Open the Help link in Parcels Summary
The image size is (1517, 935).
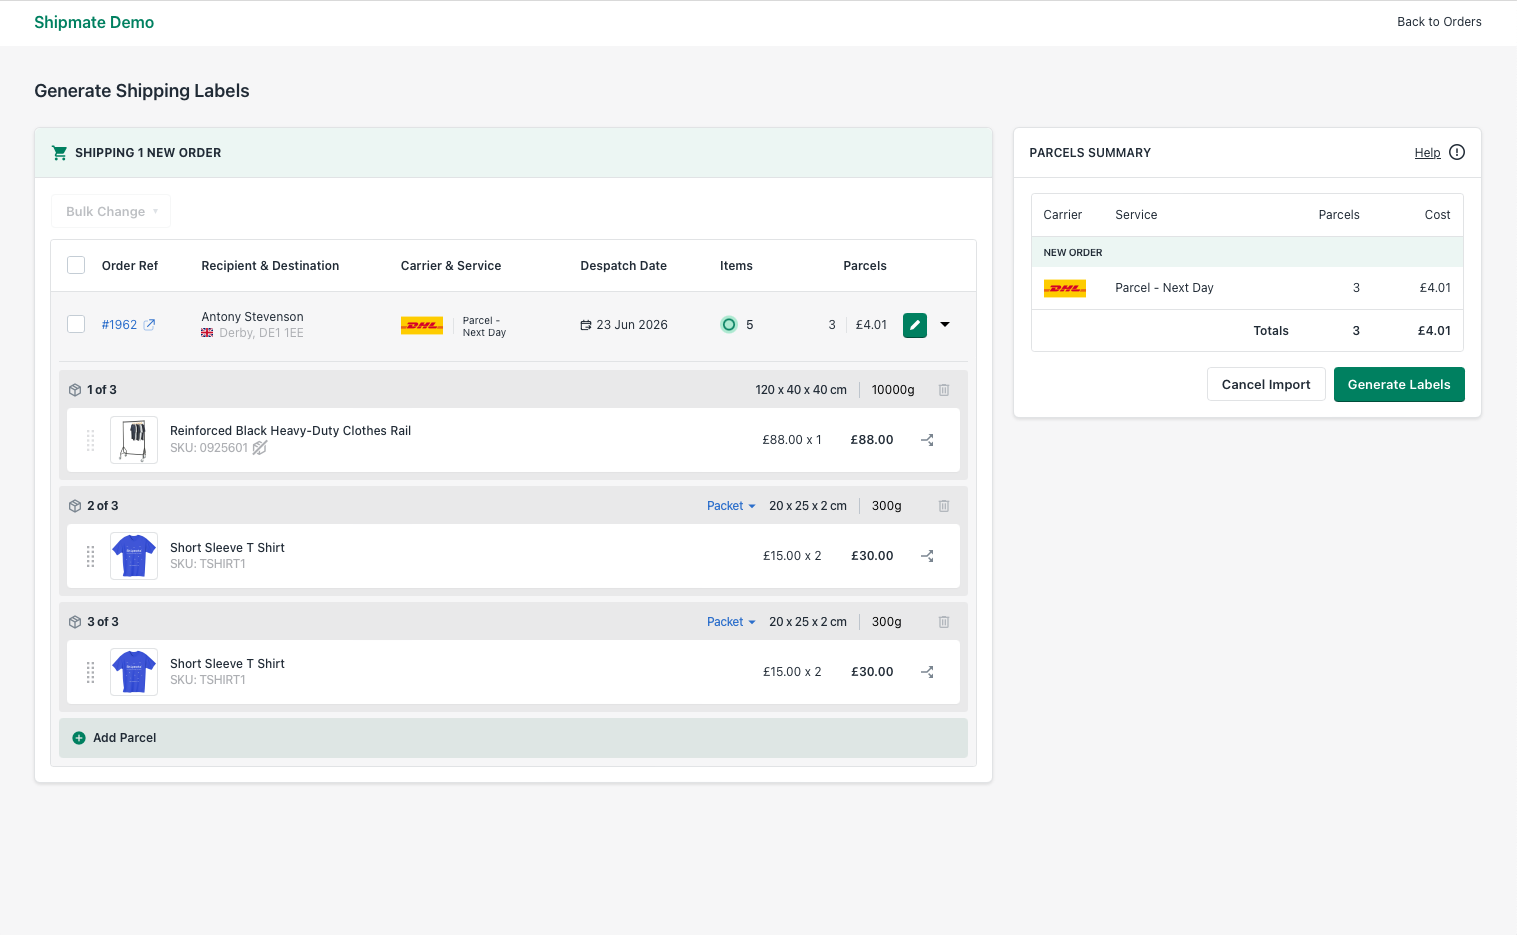1427,153
